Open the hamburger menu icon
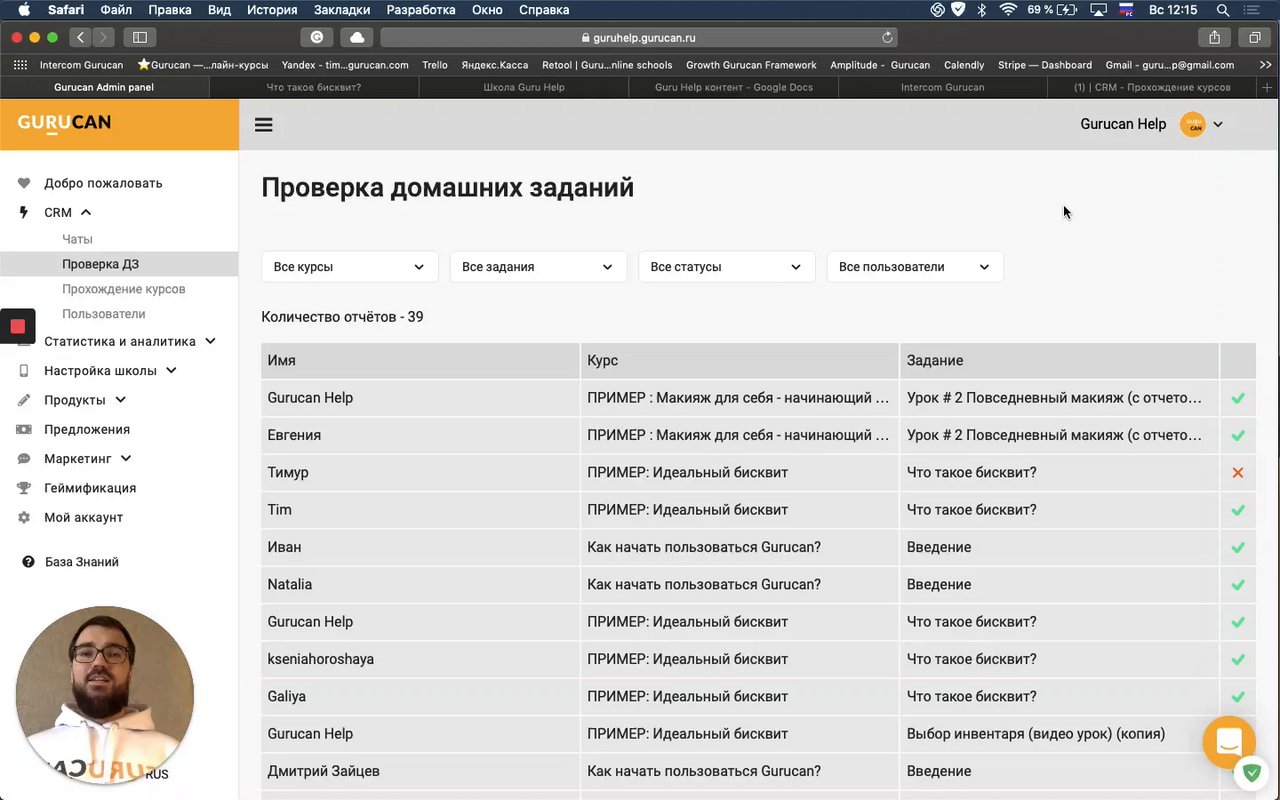The width and height of the screenshot is (1280, 800). point(264,125)
